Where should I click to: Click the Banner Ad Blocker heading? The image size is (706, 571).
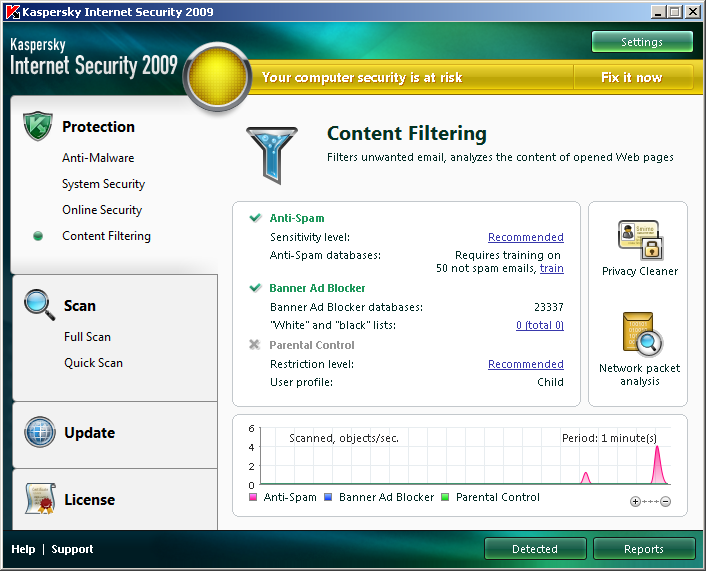[x=317, y=288]
